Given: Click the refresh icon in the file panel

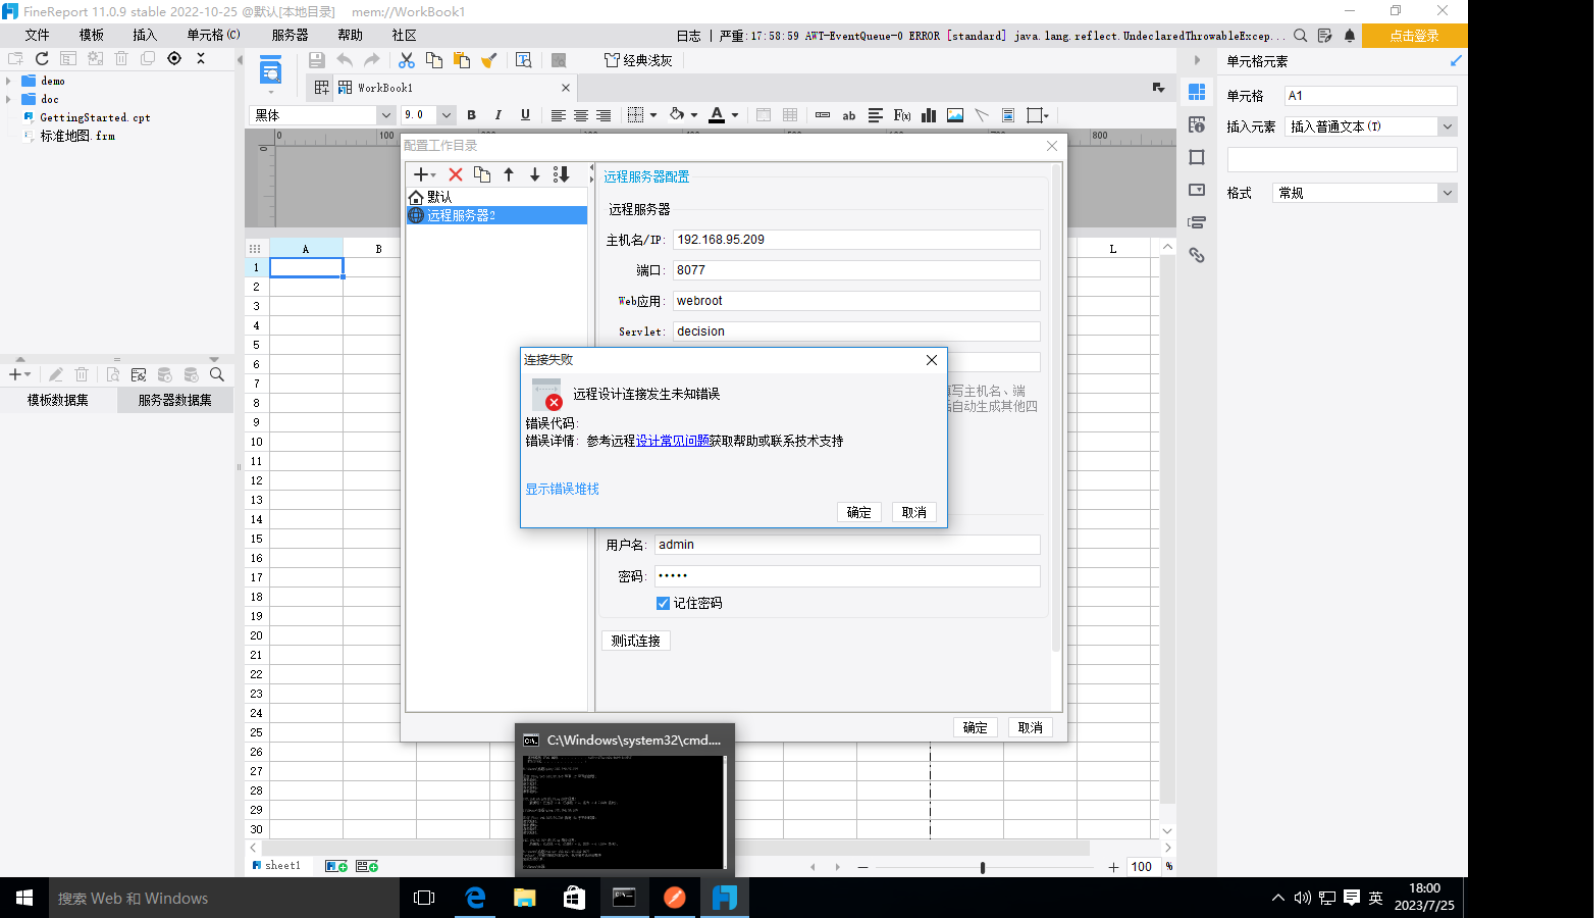Looking at the screenshot, I should (42, 59).
